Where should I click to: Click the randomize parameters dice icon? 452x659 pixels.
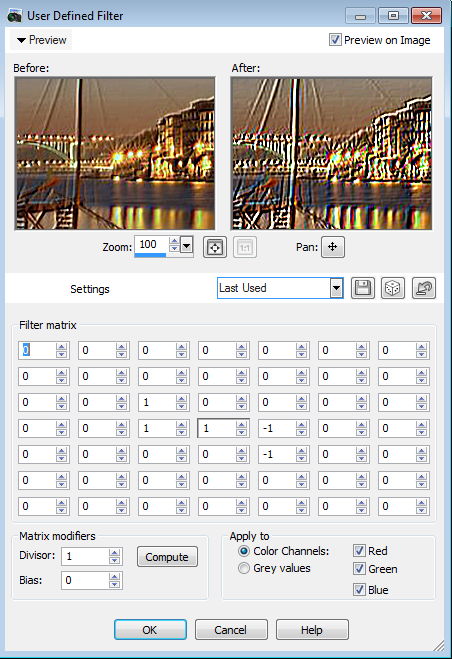point(393,288)
